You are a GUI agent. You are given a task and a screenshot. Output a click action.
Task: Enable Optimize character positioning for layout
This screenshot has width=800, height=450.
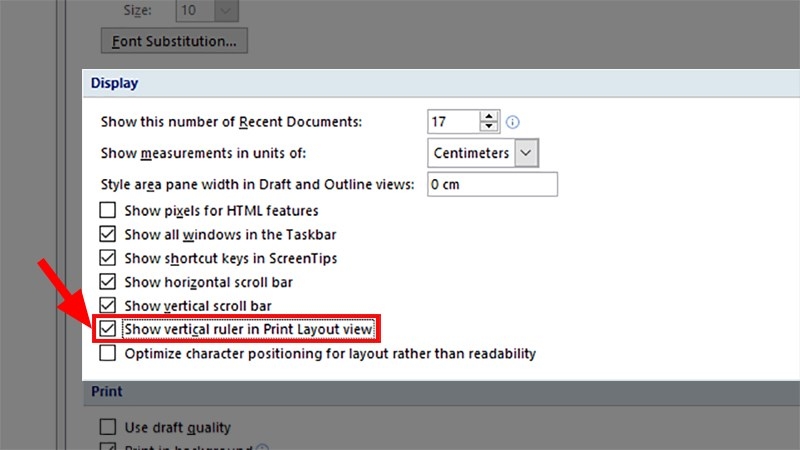[107, 353]
